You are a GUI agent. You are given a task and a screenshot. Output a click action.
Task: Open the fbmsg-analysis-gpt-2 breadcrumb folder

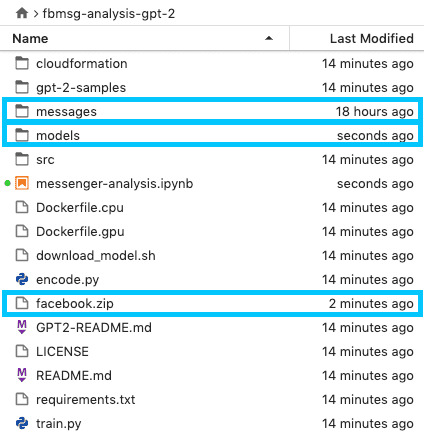109,14
